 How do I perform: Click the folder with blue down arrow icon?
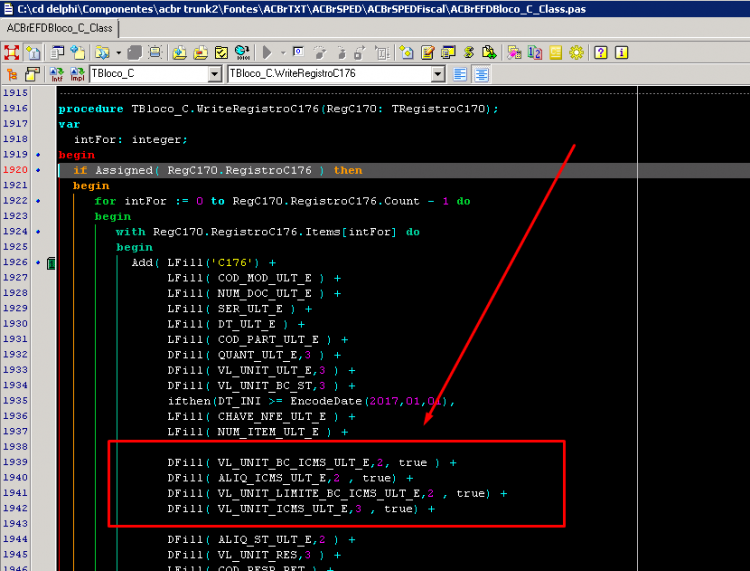point(180,53)
